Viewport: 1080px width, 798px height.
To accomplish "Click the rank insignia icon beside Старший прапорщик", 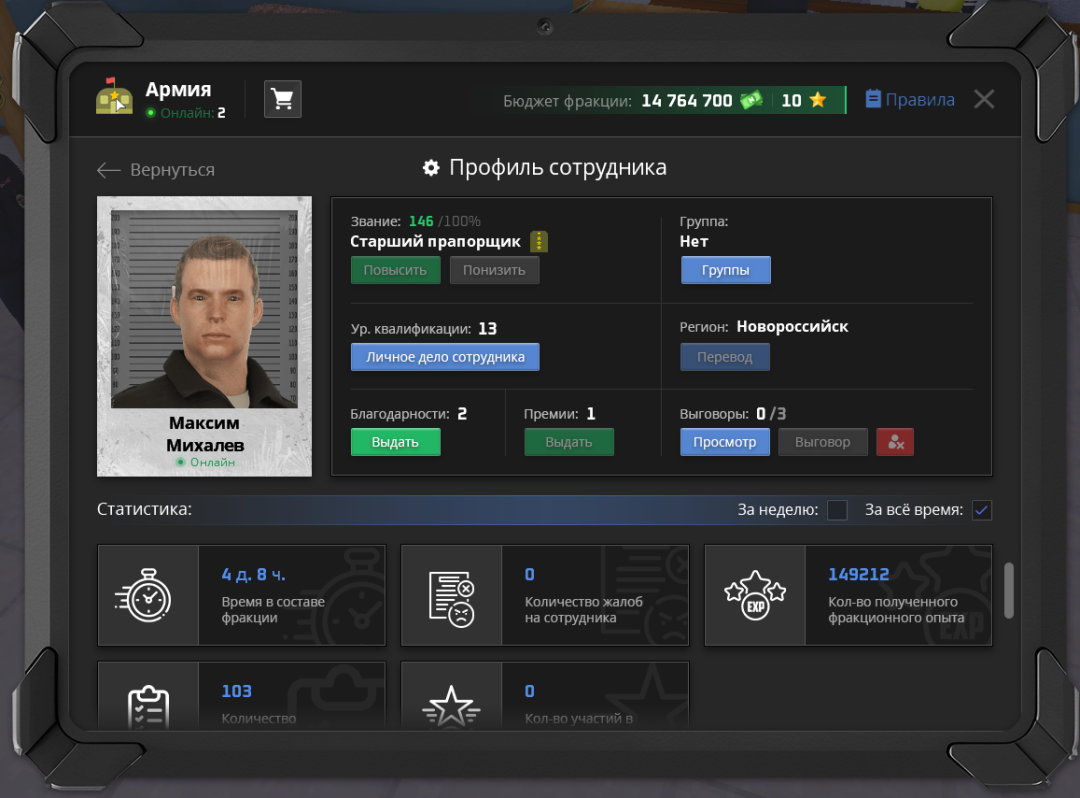I will click(539, 242).
